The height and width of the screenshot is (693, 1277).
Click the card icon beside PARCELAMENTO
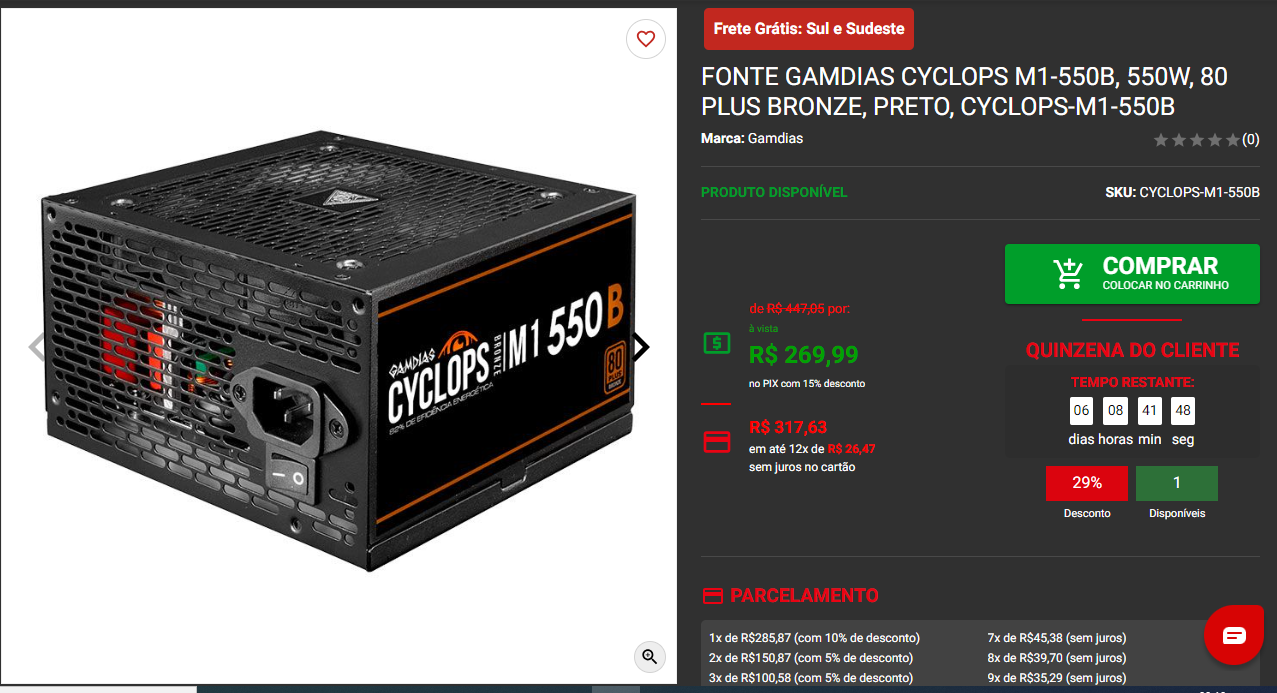click(712, 596)
